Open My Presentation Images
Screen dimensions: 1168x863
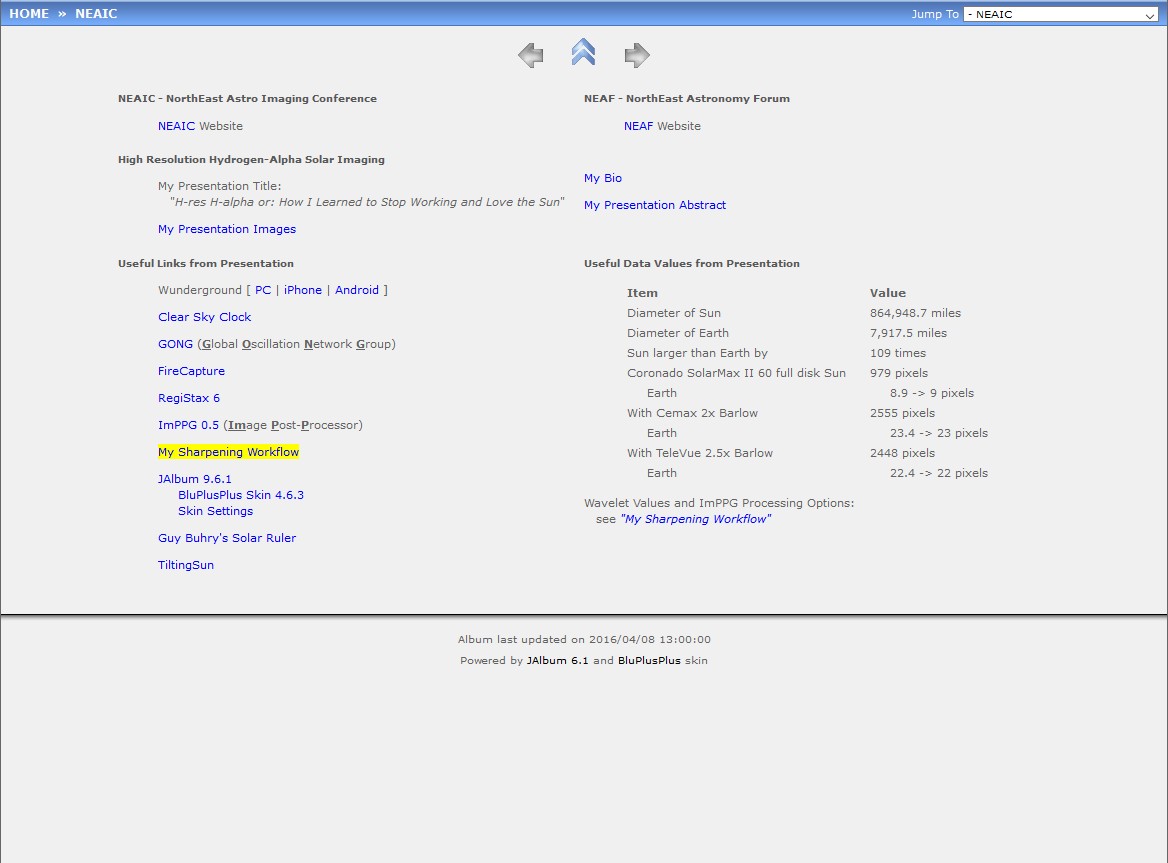(227, 229)
